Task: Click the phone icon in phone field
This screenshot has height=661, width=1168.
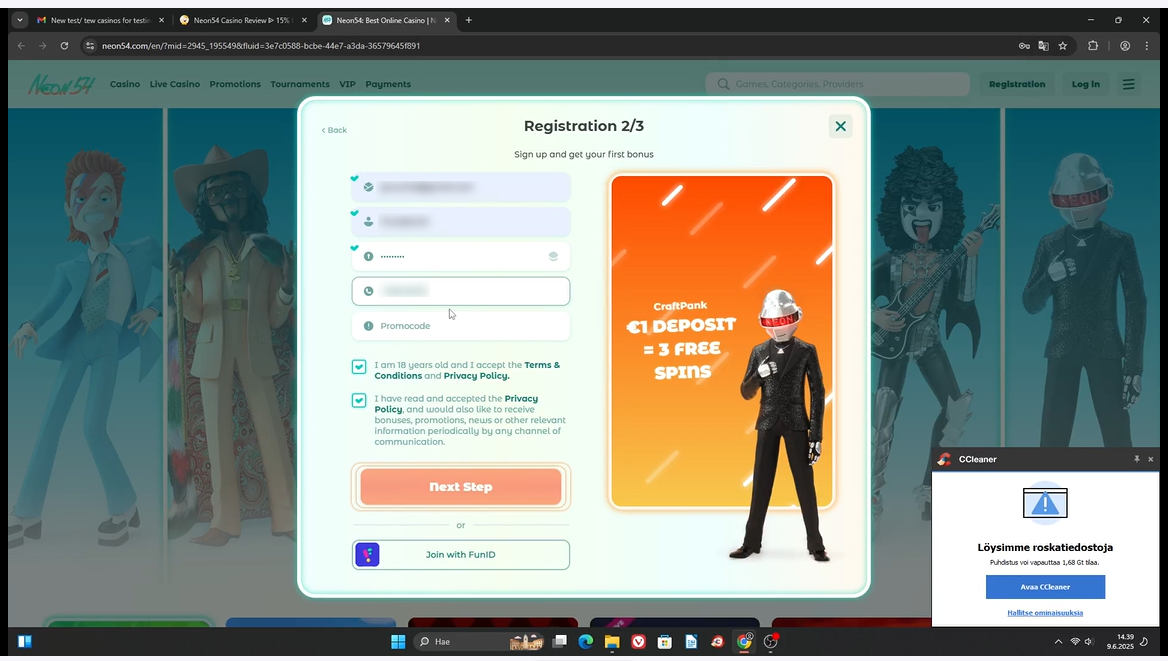Action: click(x=368, y=291)
